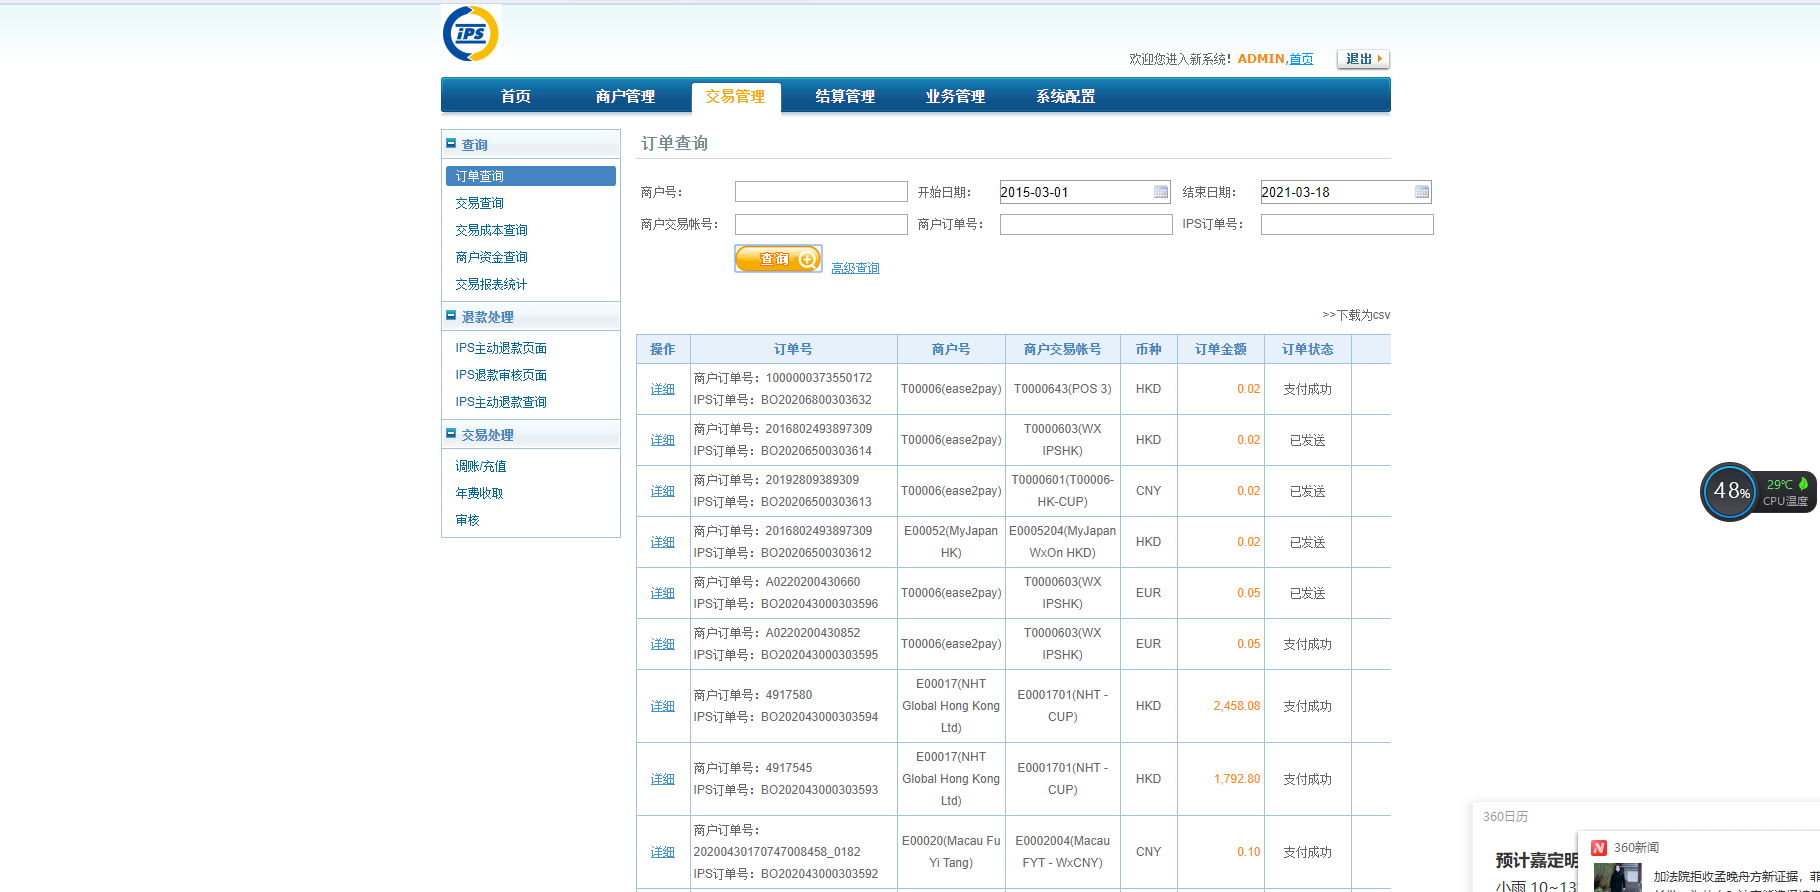Focus the 商户订单号 input field
Screen dimensions: 1820x892
[1086, 224]
